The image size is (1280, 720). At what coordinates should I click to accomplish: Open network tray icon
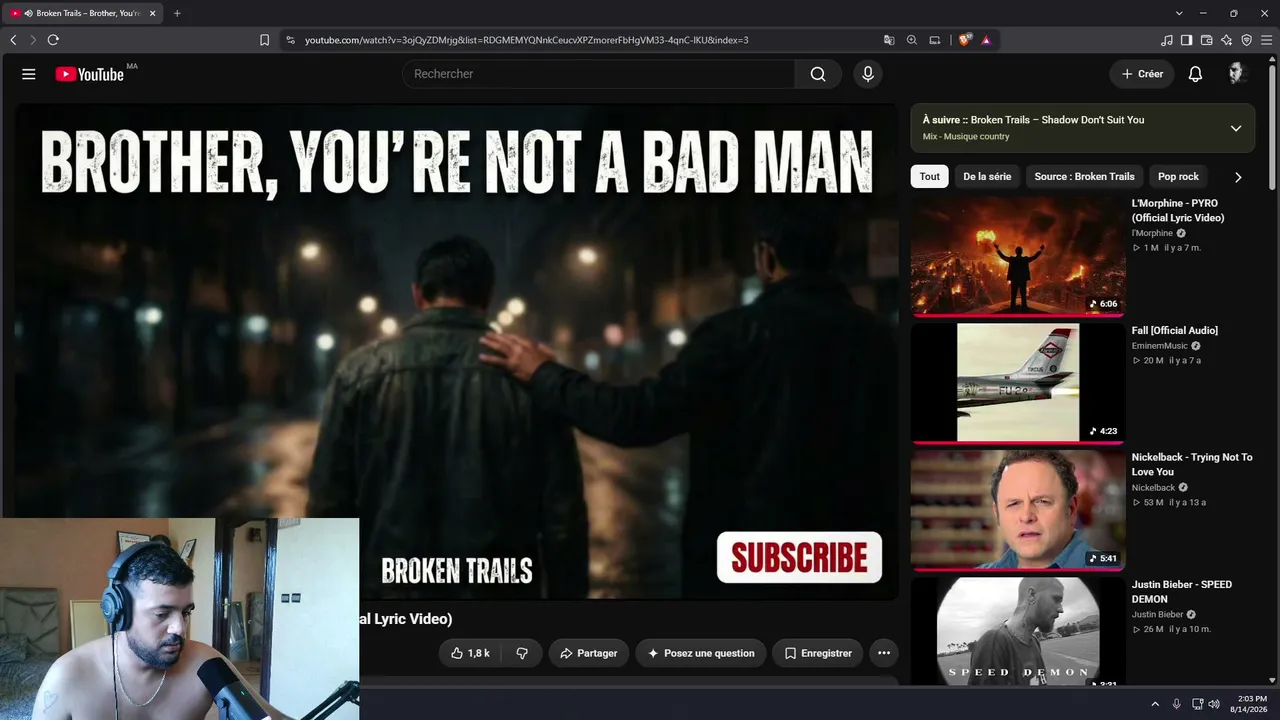click(x=1198, y=704)
